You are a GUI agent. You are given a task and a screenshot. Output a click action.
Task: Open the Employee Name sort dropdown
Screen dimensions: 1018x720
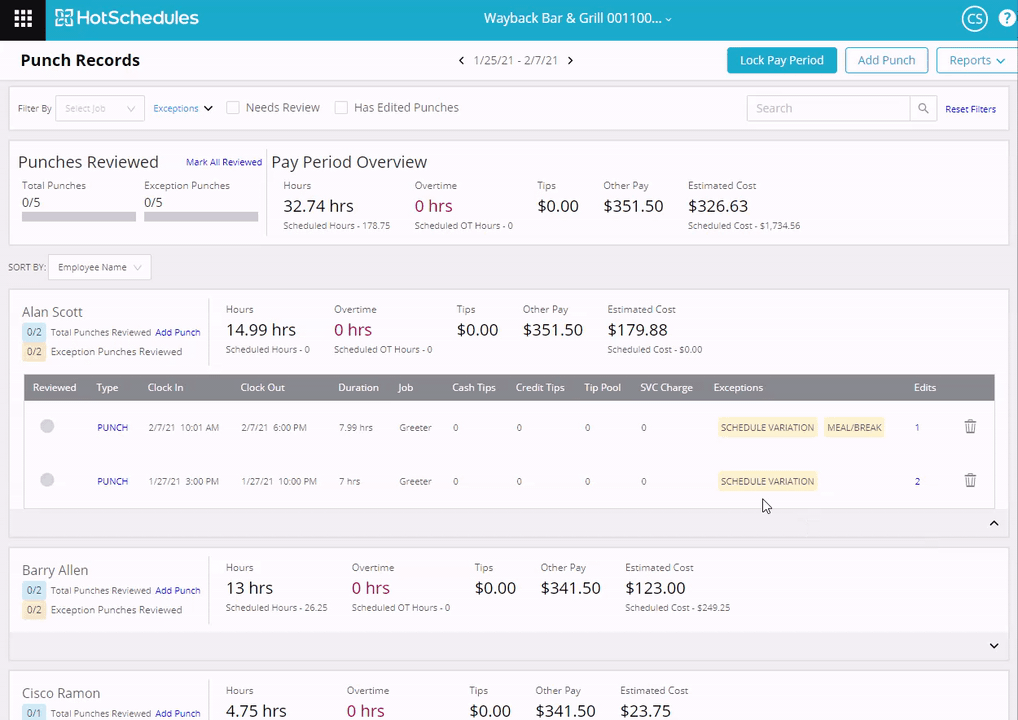click(99, 267)
